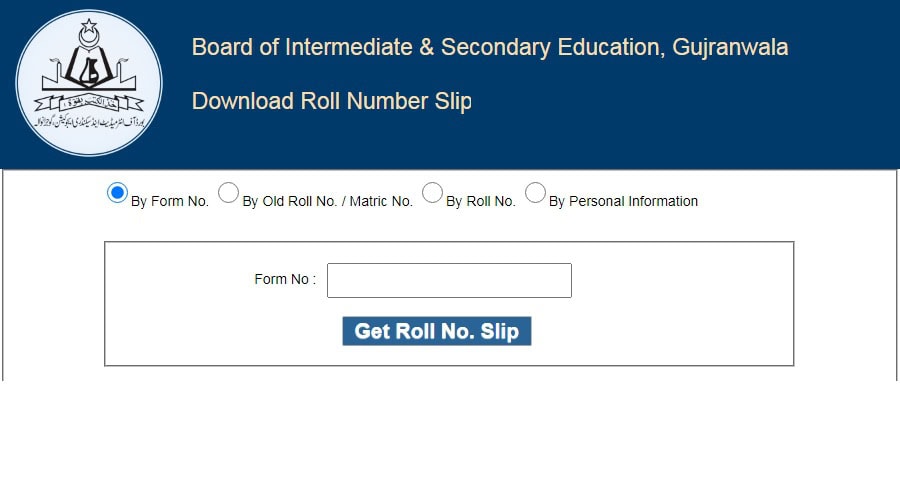This screenshot has width=900, height=485.
Task: Click the Board of Intermediate & Secondary Education heading
Action: (x=490, y=47)
